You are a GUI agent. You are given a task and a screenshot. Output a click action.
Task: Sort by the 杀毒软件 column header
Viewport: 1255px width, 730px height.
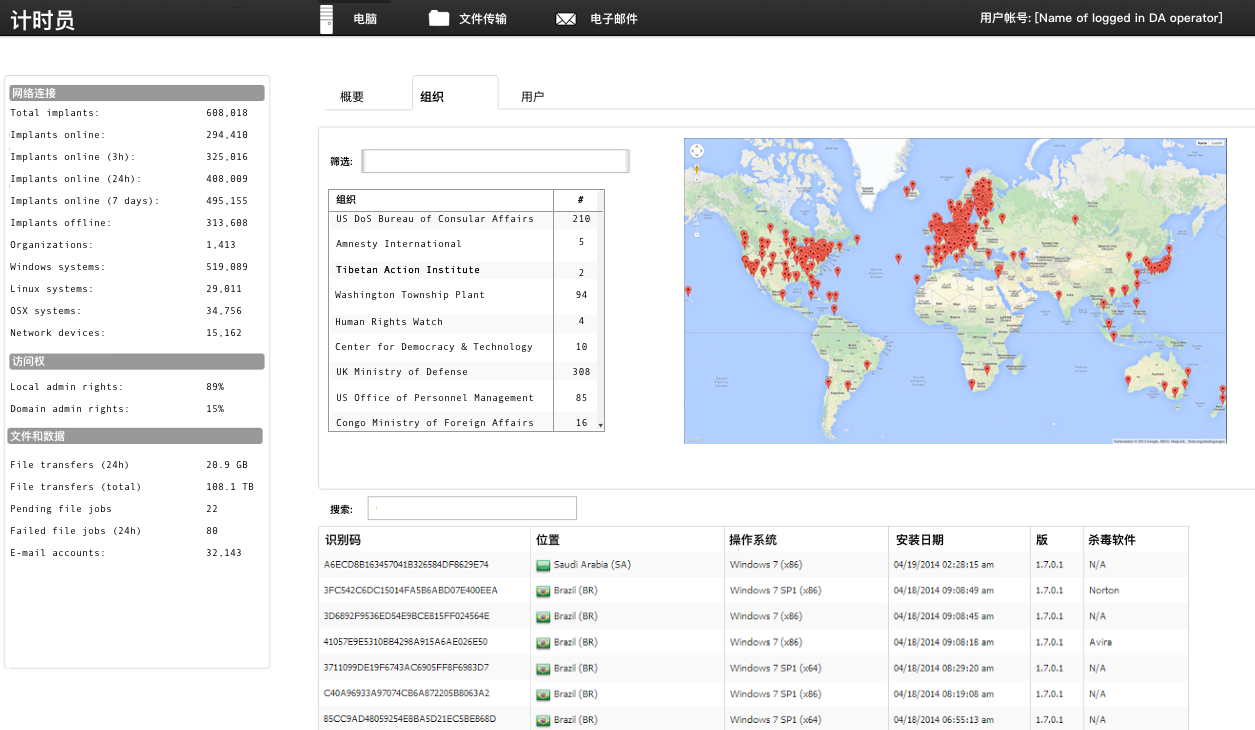pos(1135,539)
